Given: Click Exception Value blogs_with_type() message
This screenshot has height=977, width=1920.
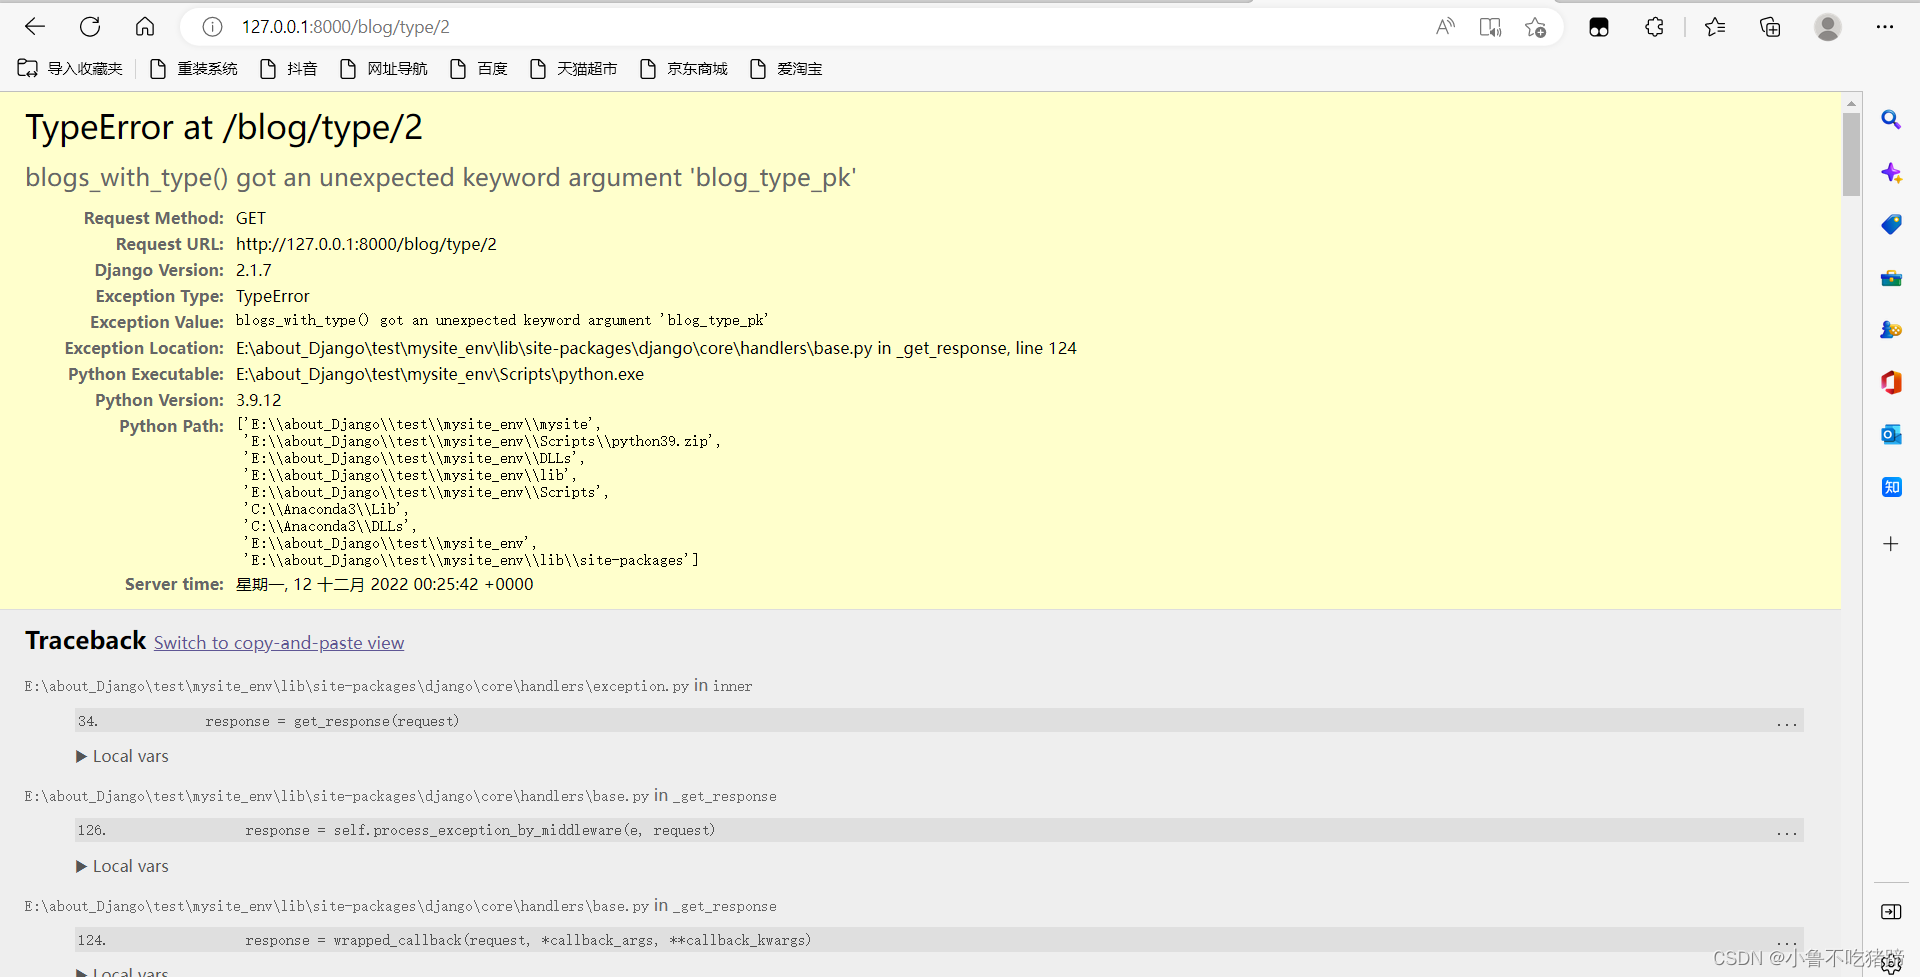Looking at the screenshot, I should click(x=502, y=321).
